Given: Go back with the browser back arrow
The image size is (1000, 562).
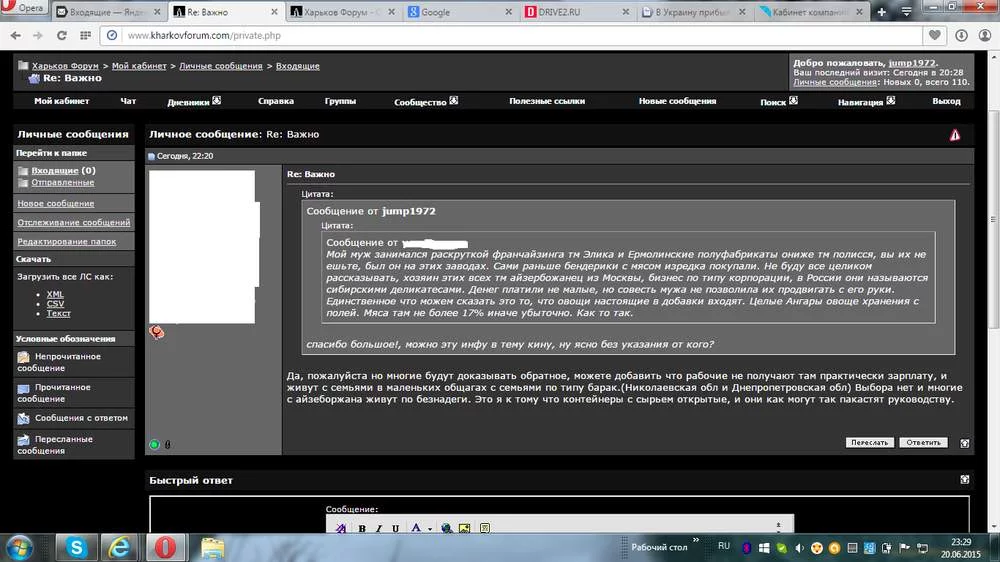Looking at the screenshot, I should pos(16,36).
